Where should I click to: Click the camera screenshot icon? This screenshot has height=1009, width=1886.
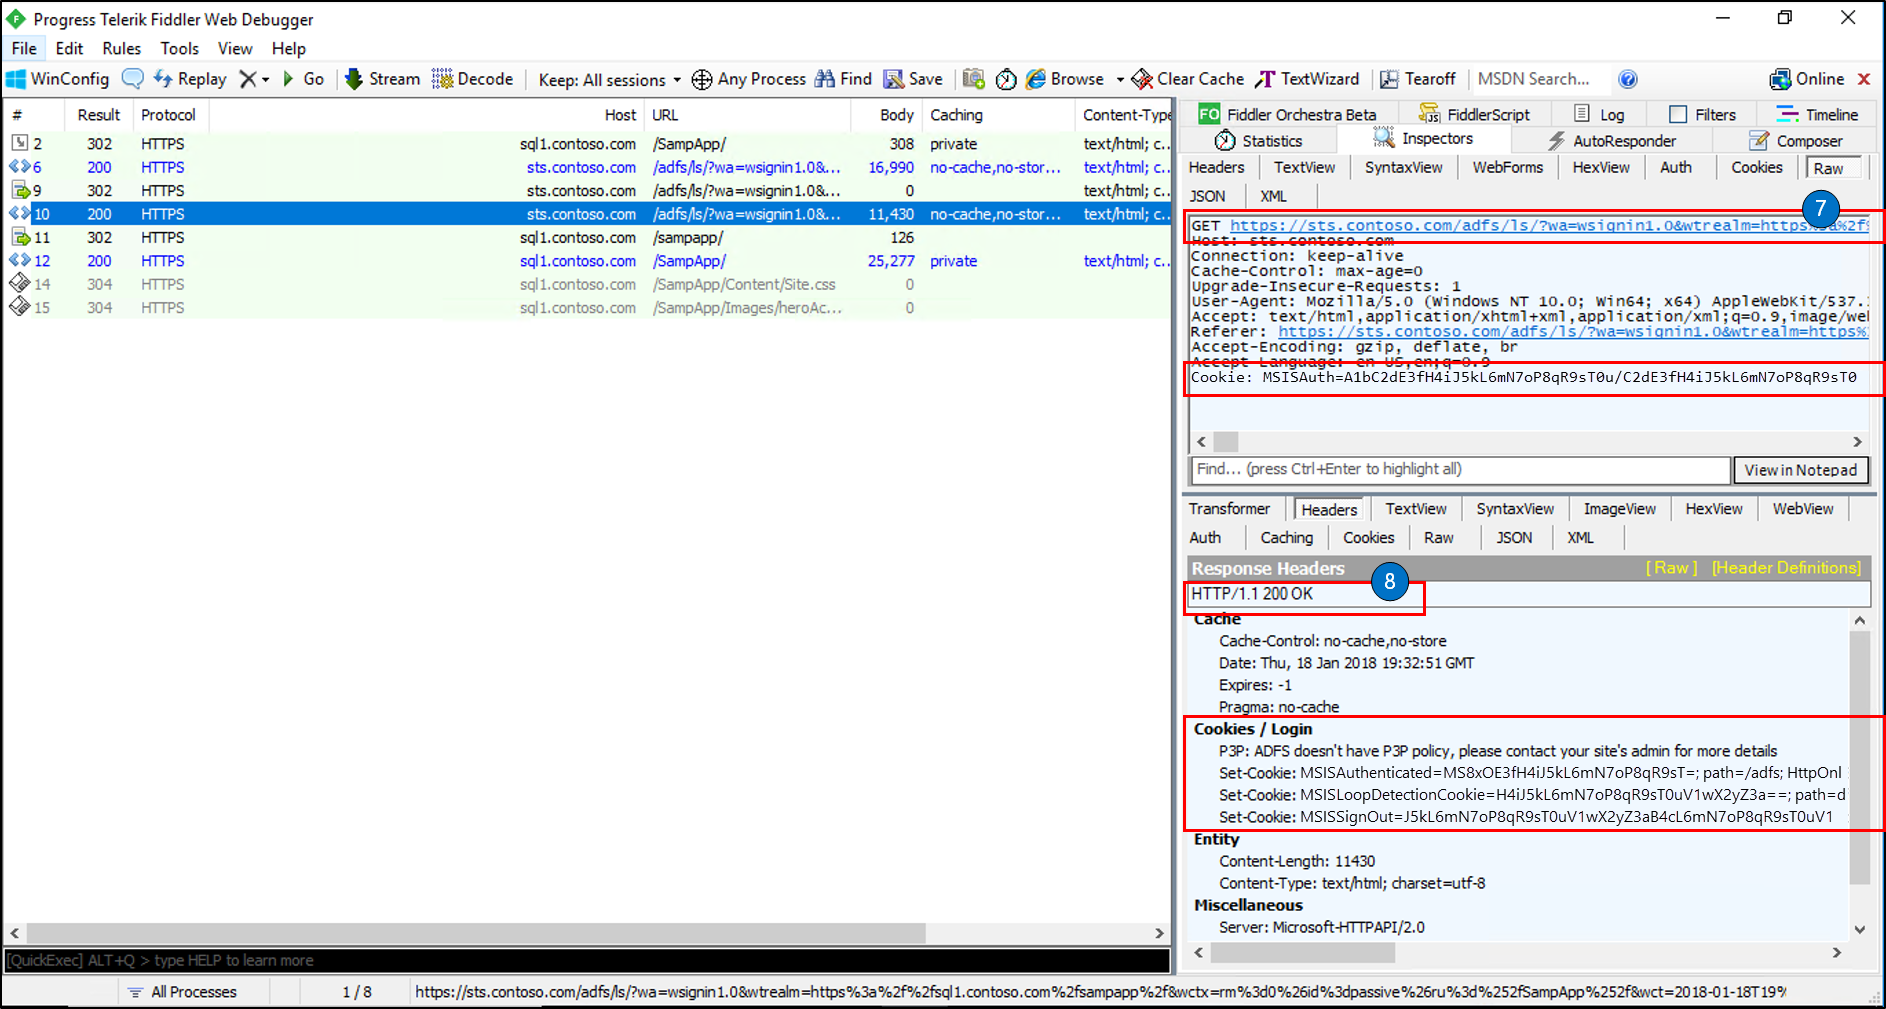coord(973,79)
